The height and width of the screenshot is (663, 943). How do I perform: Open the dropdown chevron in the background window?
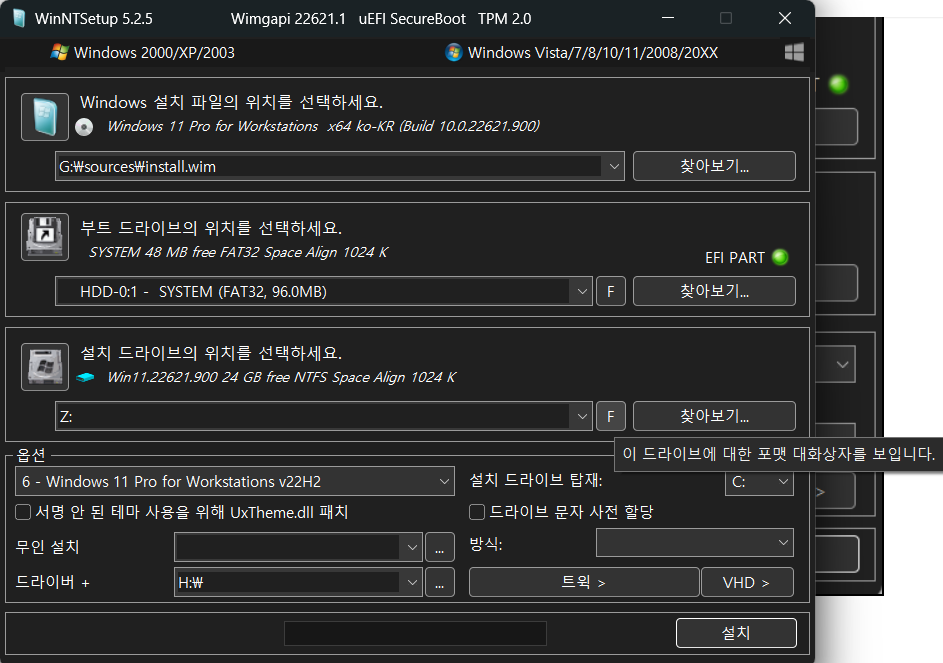point(843,365)
